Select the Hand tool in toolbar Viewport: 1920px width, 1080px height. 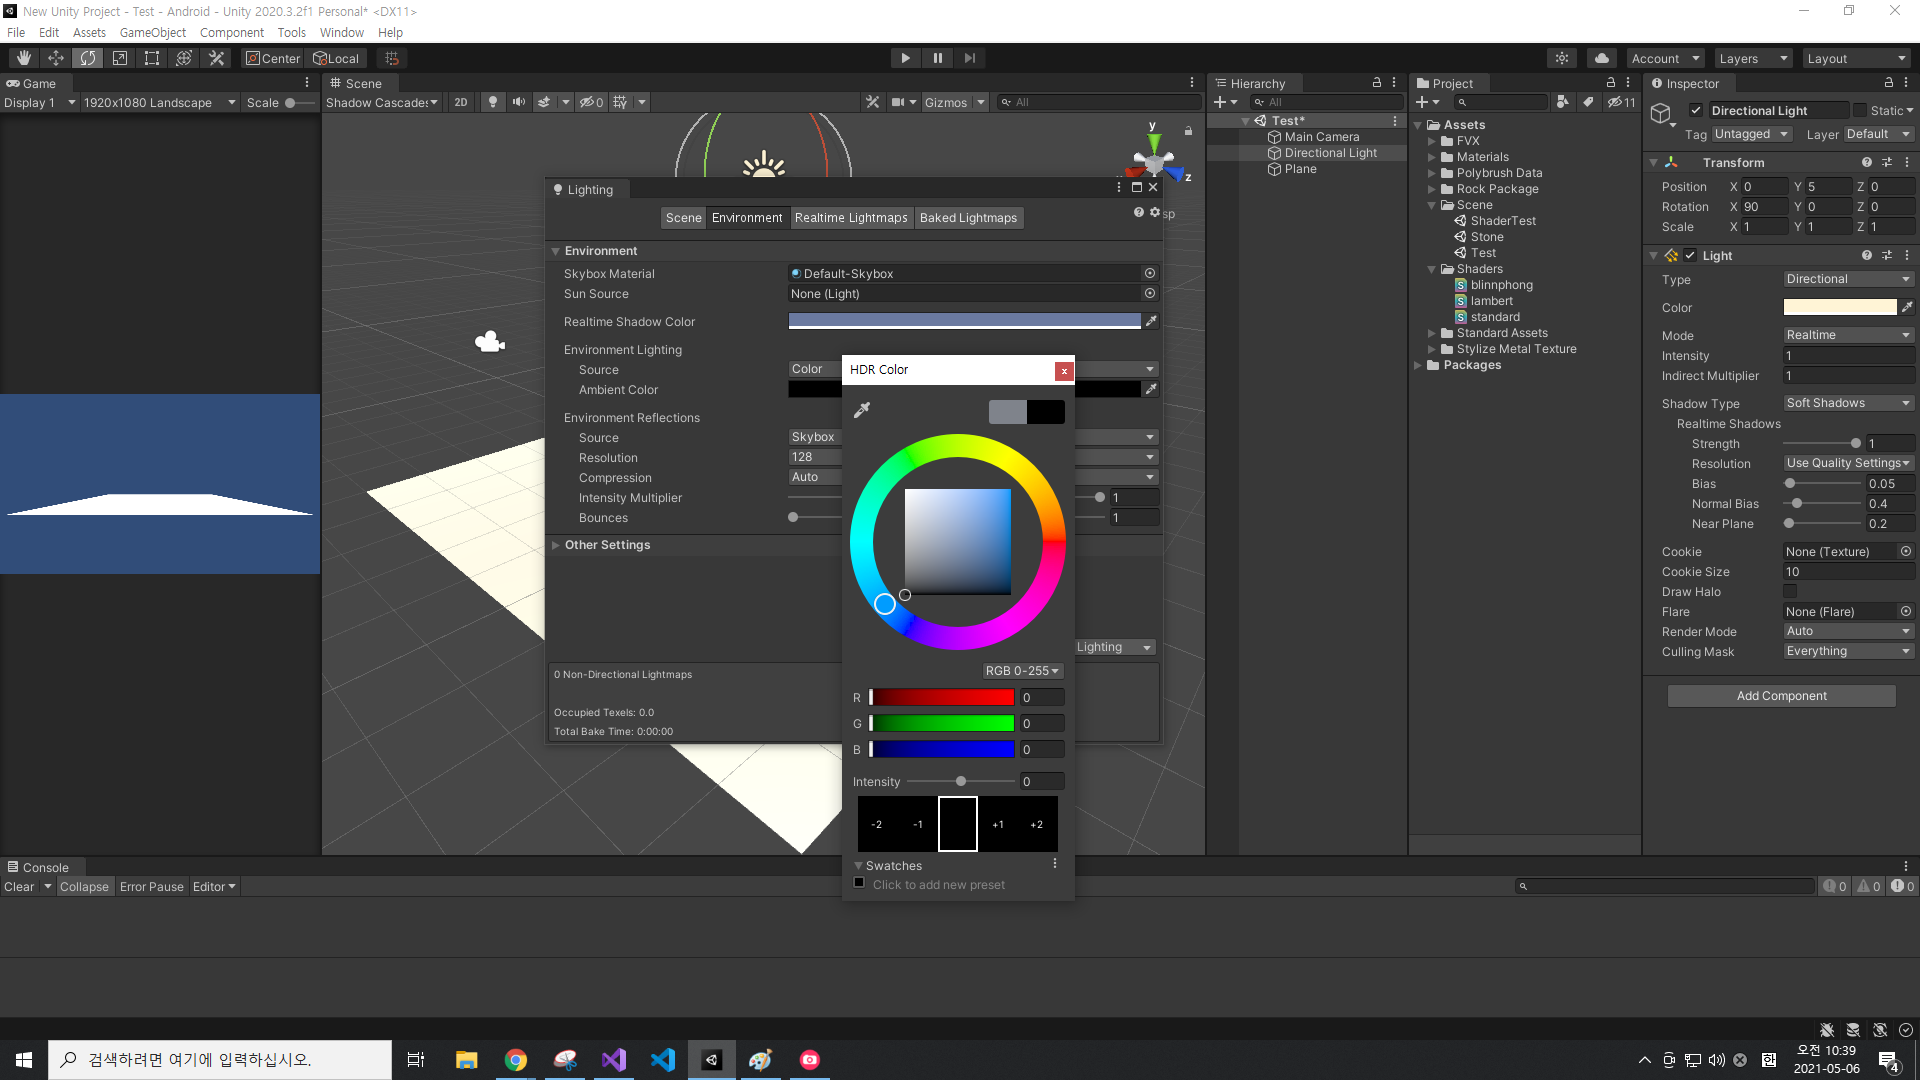(24, 58)
